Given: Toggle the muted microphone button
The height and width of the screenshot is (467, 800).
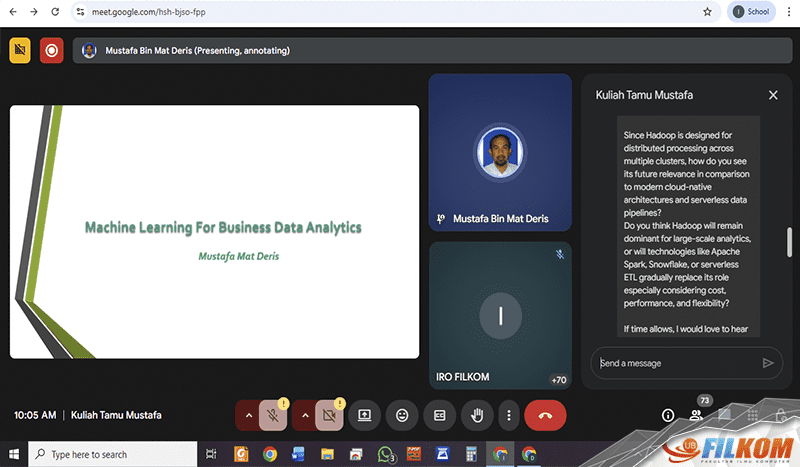Looking at the screenshot, I should (x=274, y=414).
